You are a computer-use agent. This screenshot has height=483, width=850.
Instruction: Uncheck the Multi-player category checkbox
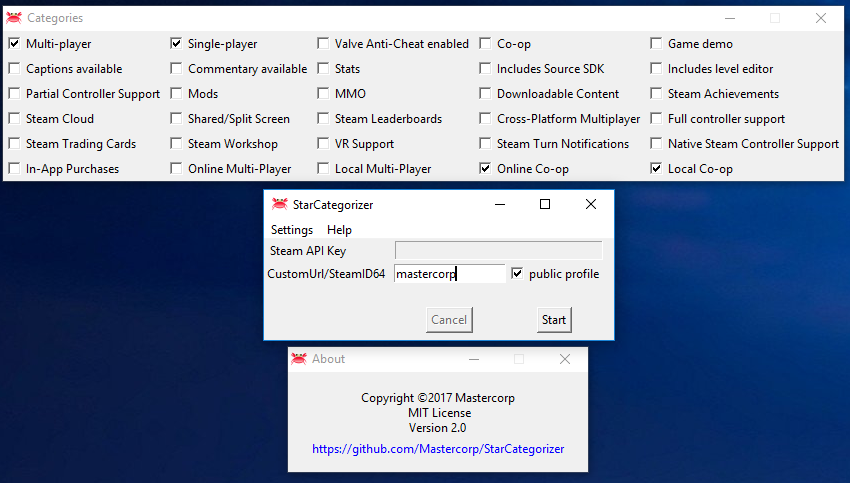[15, 43]
